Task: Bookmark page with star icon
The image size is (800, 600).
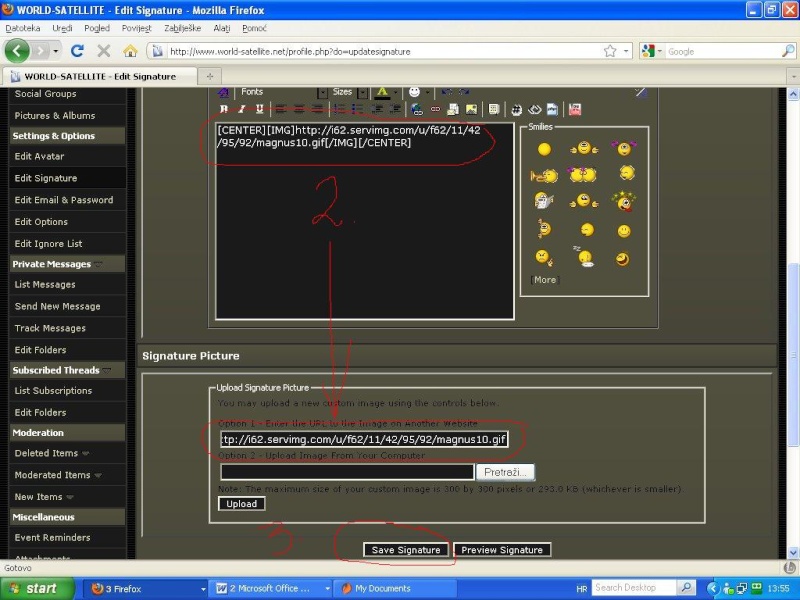Action: [x=610, y=51]
